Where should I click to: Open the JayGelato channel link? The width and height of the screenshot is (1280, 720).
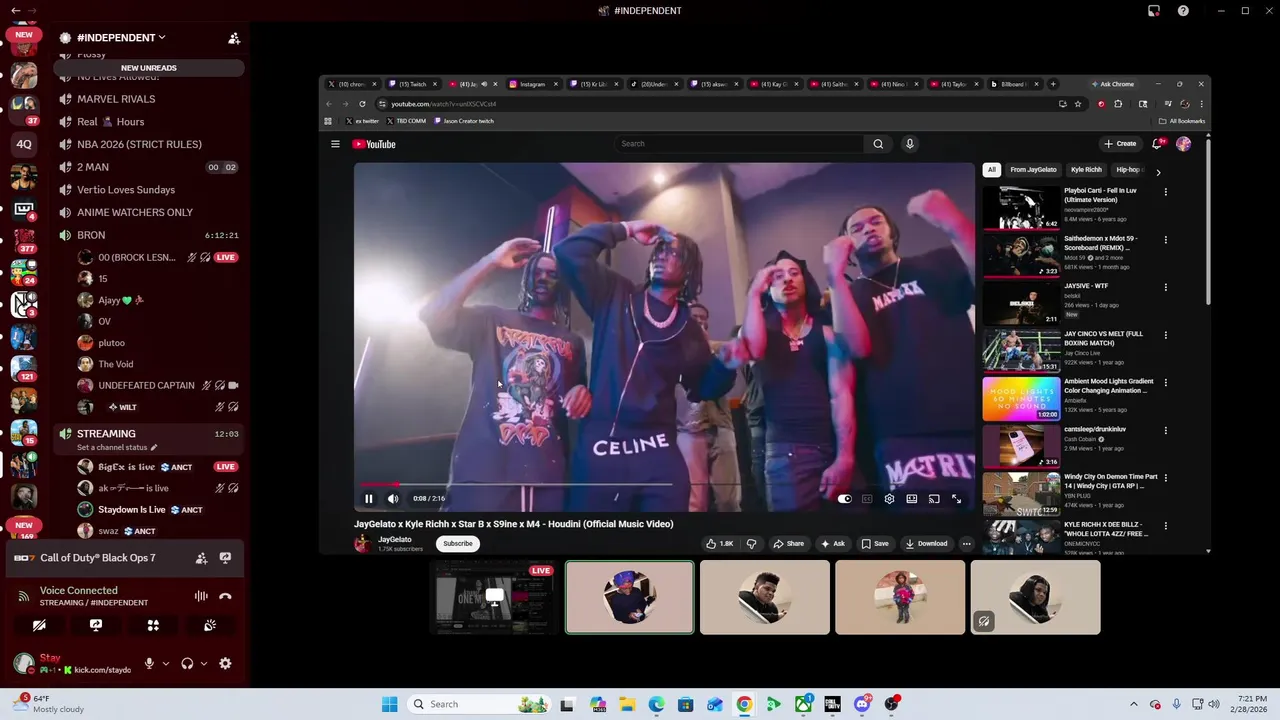pyautogui.click(x=394, y=539)
